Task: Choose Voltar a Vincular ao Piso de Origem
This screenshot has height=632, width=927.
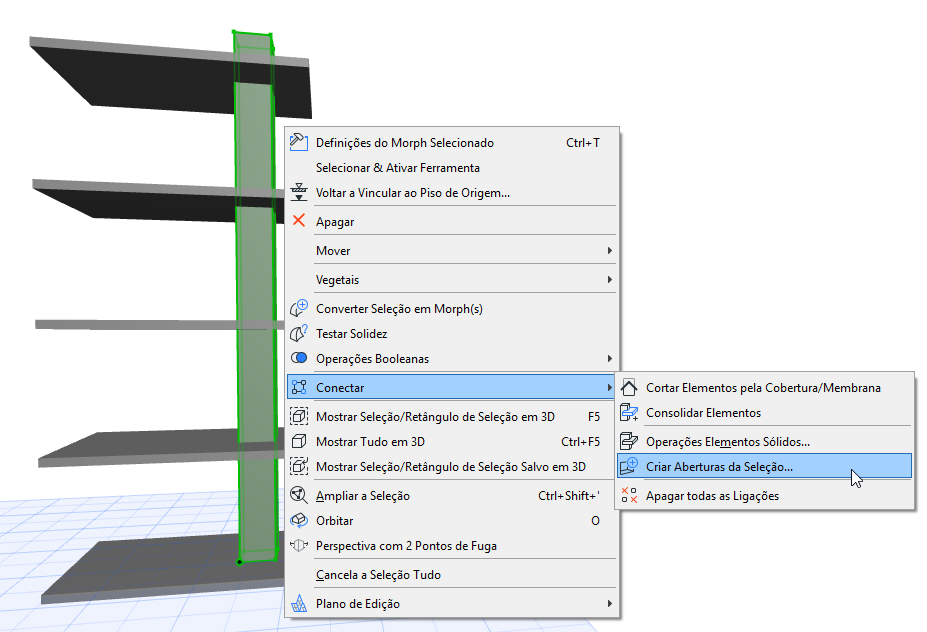Action: click(x=452, y=193)
